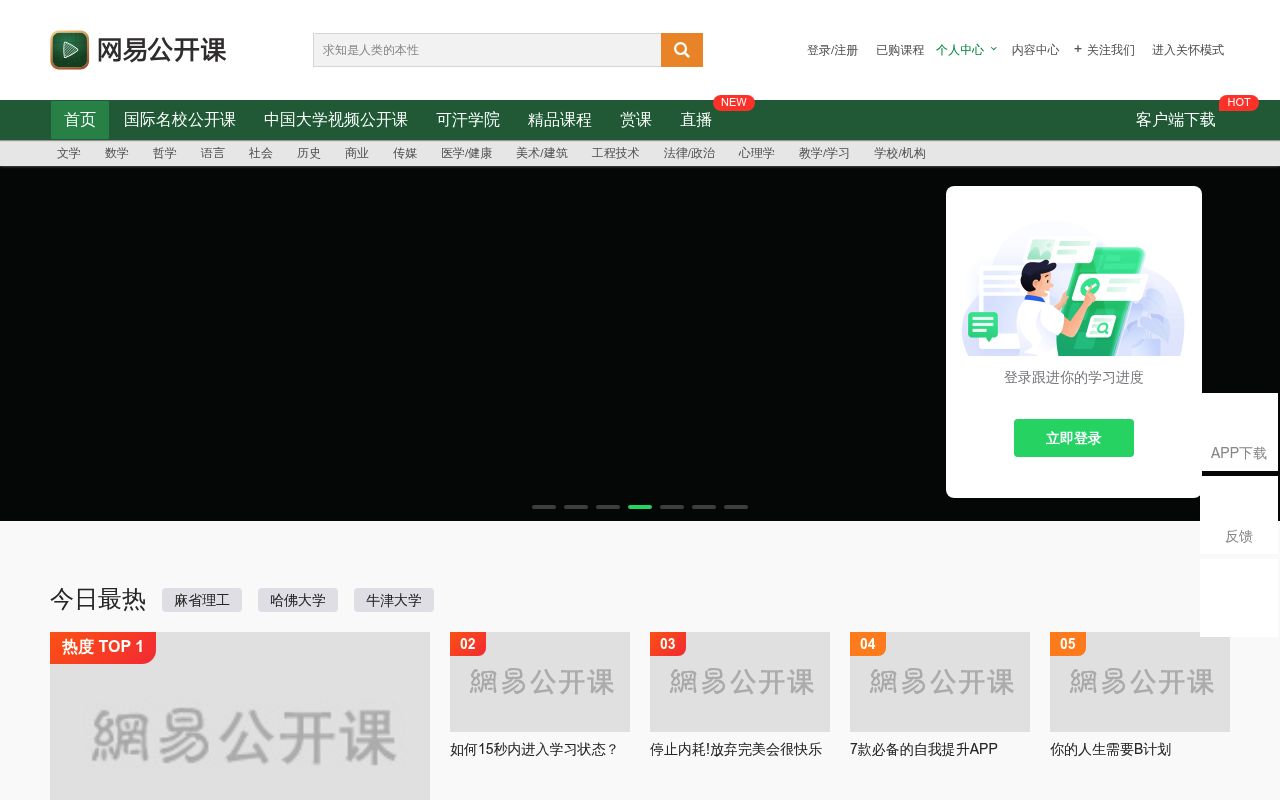Viewport: 1280px width, 800px height.
Task: Open 如何15秒内进入学习状态？ title
Action: pos(535,749)
